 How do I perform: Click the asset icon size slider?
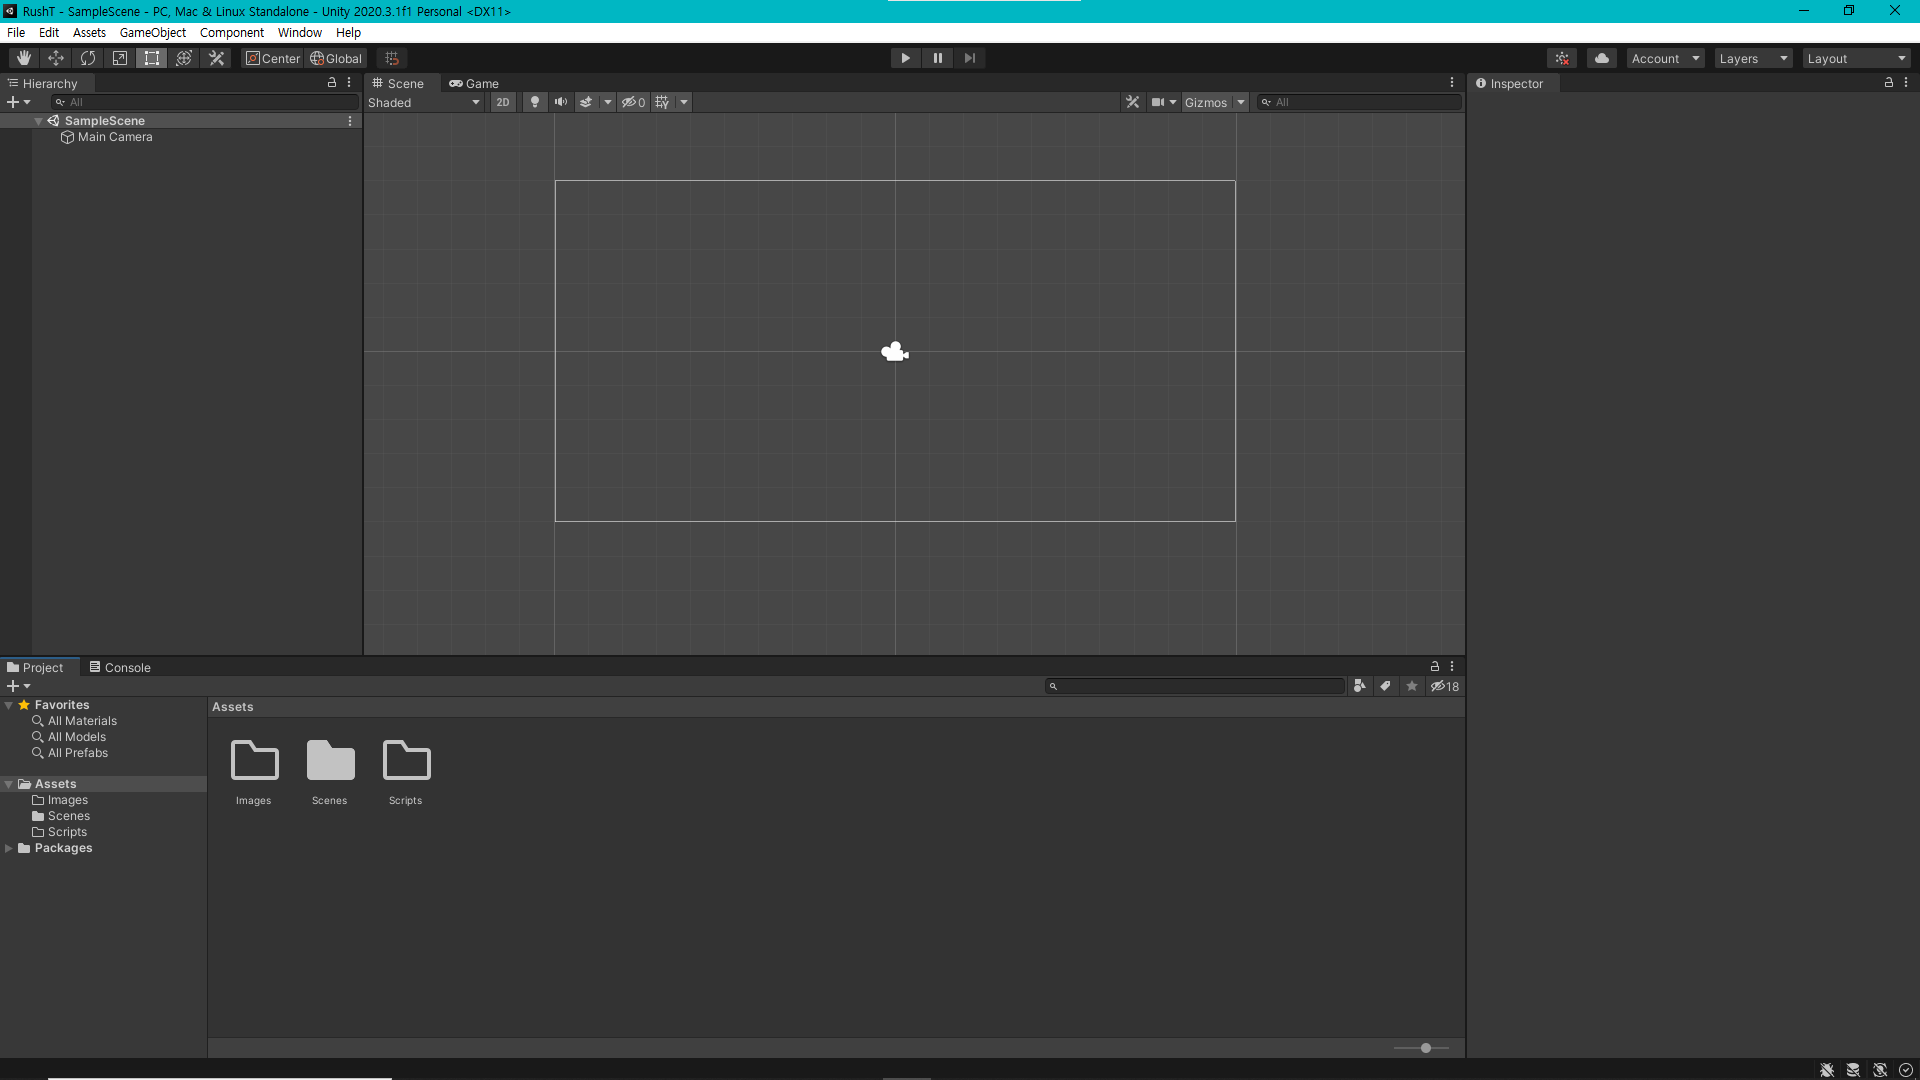(x=1425, y=1048)
